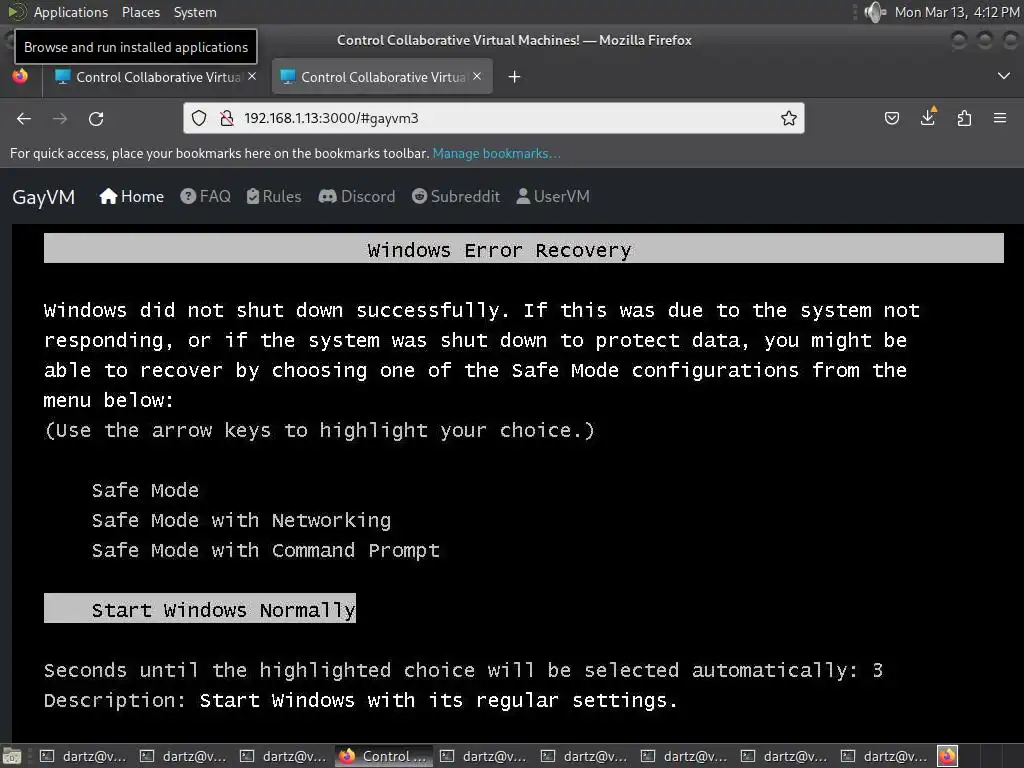Click the Description: Start Windows with its regular settings line

(361, 701)
